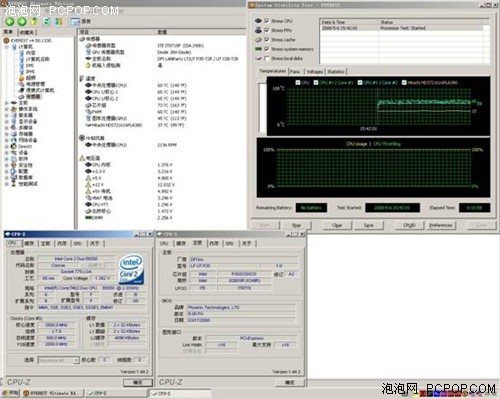
Task: Switch to the Fans tab in stability test
Action: [295, 71]
